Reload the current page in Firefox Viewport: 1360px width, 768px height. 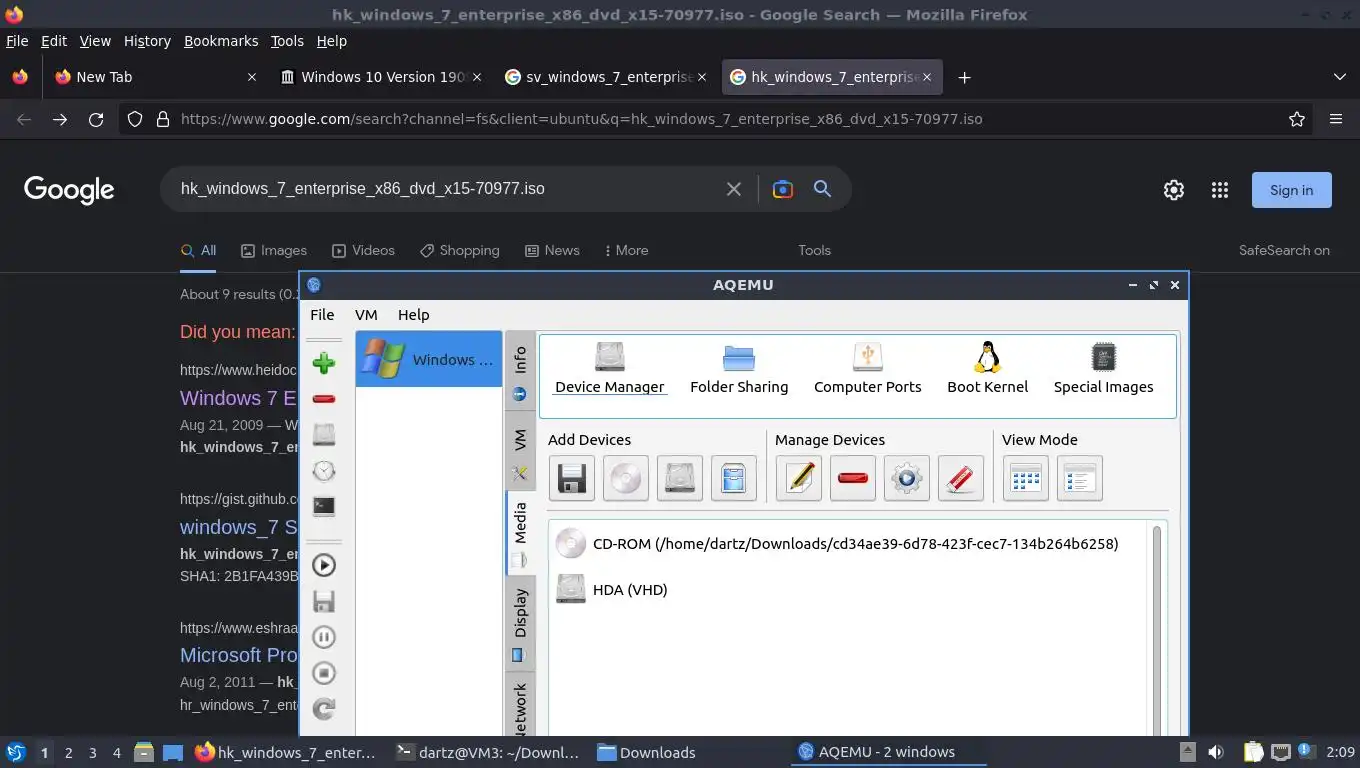pos(96,119)
